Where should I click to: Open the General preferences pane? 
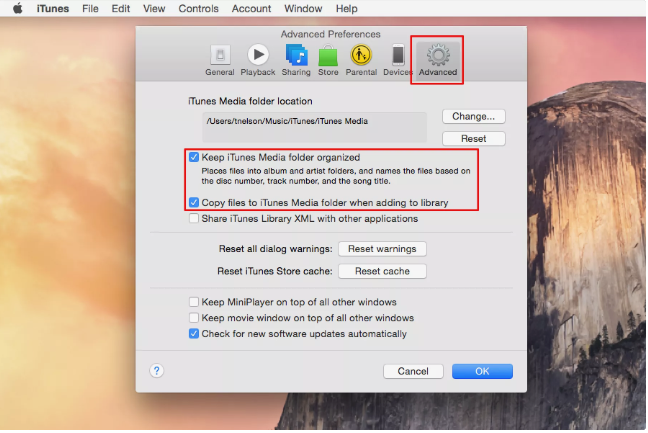pos(220,60)
